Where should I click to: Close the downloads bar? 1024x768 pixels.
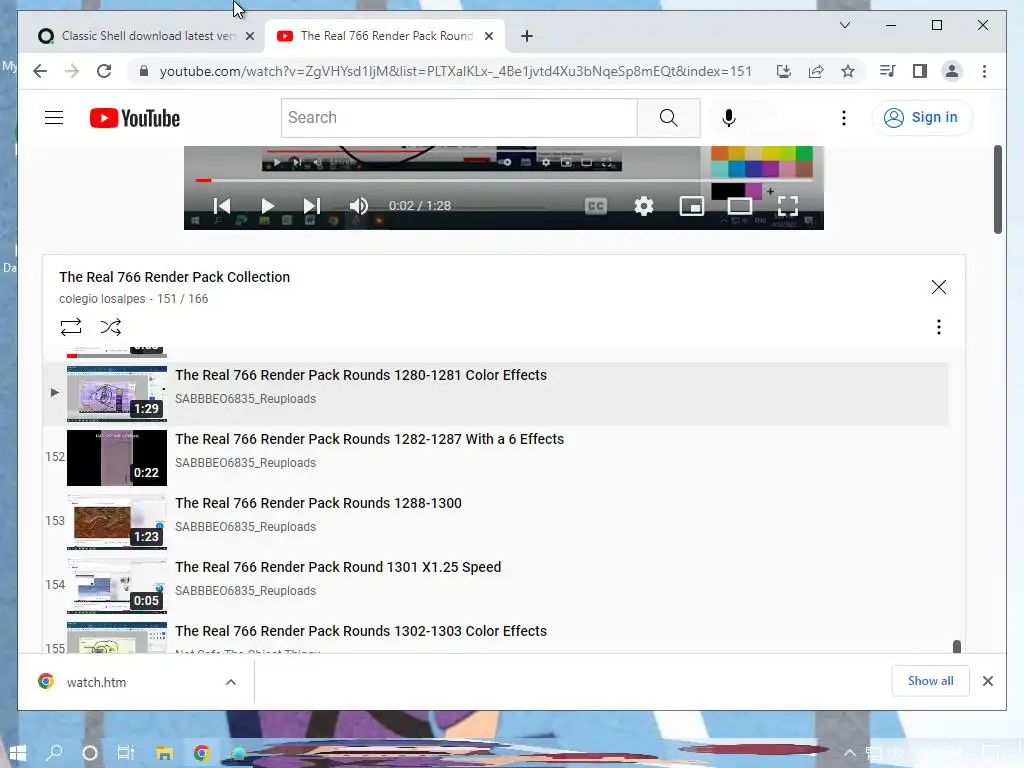coord(987,681)
